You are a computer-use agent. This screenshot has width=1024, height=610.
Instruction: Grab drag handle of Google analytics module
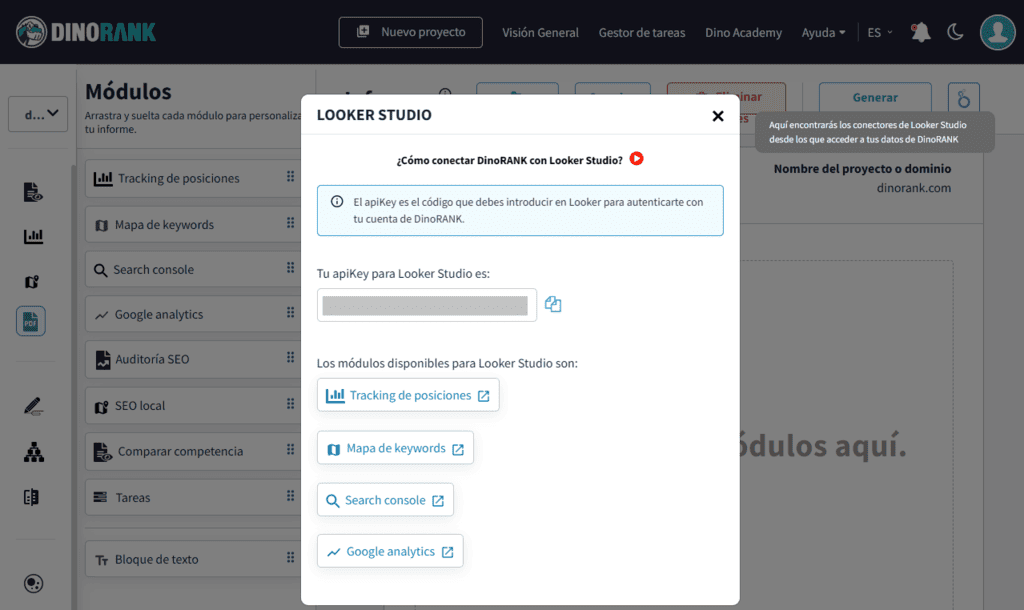[291, 313]
